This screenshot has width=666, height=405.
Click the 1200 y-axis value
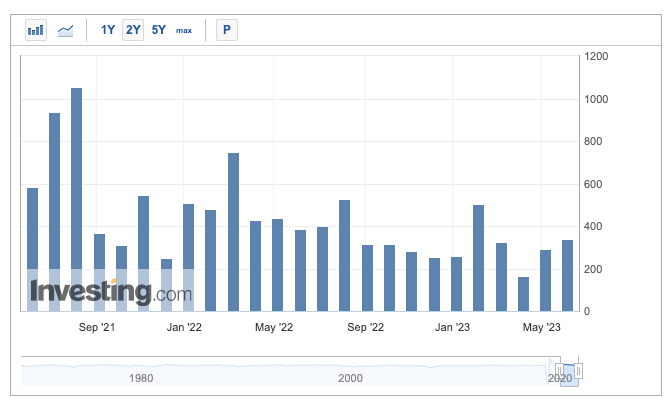coord(596,56)
